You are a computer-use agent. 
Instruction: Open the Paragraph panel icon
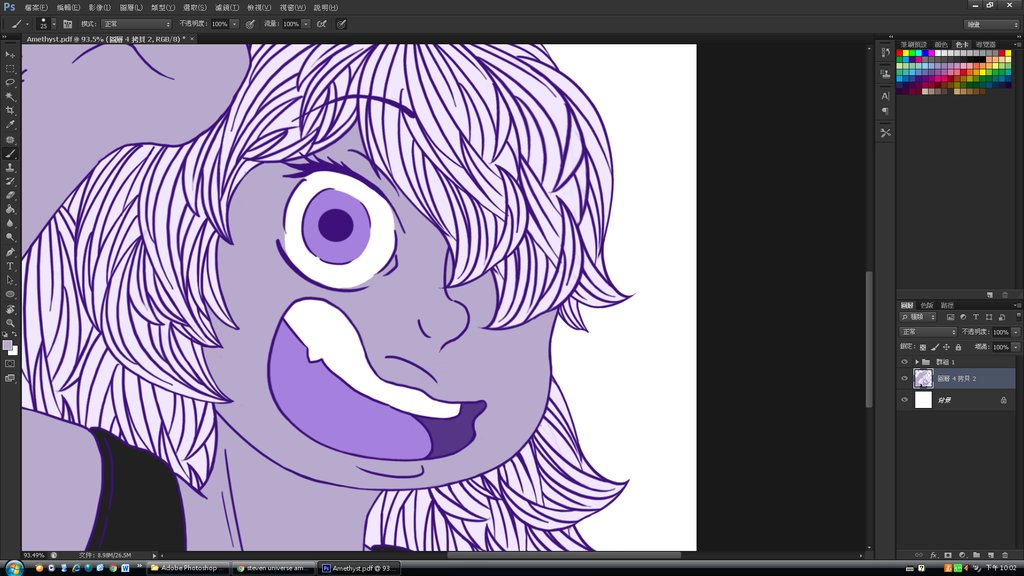[x=886, y=111]
